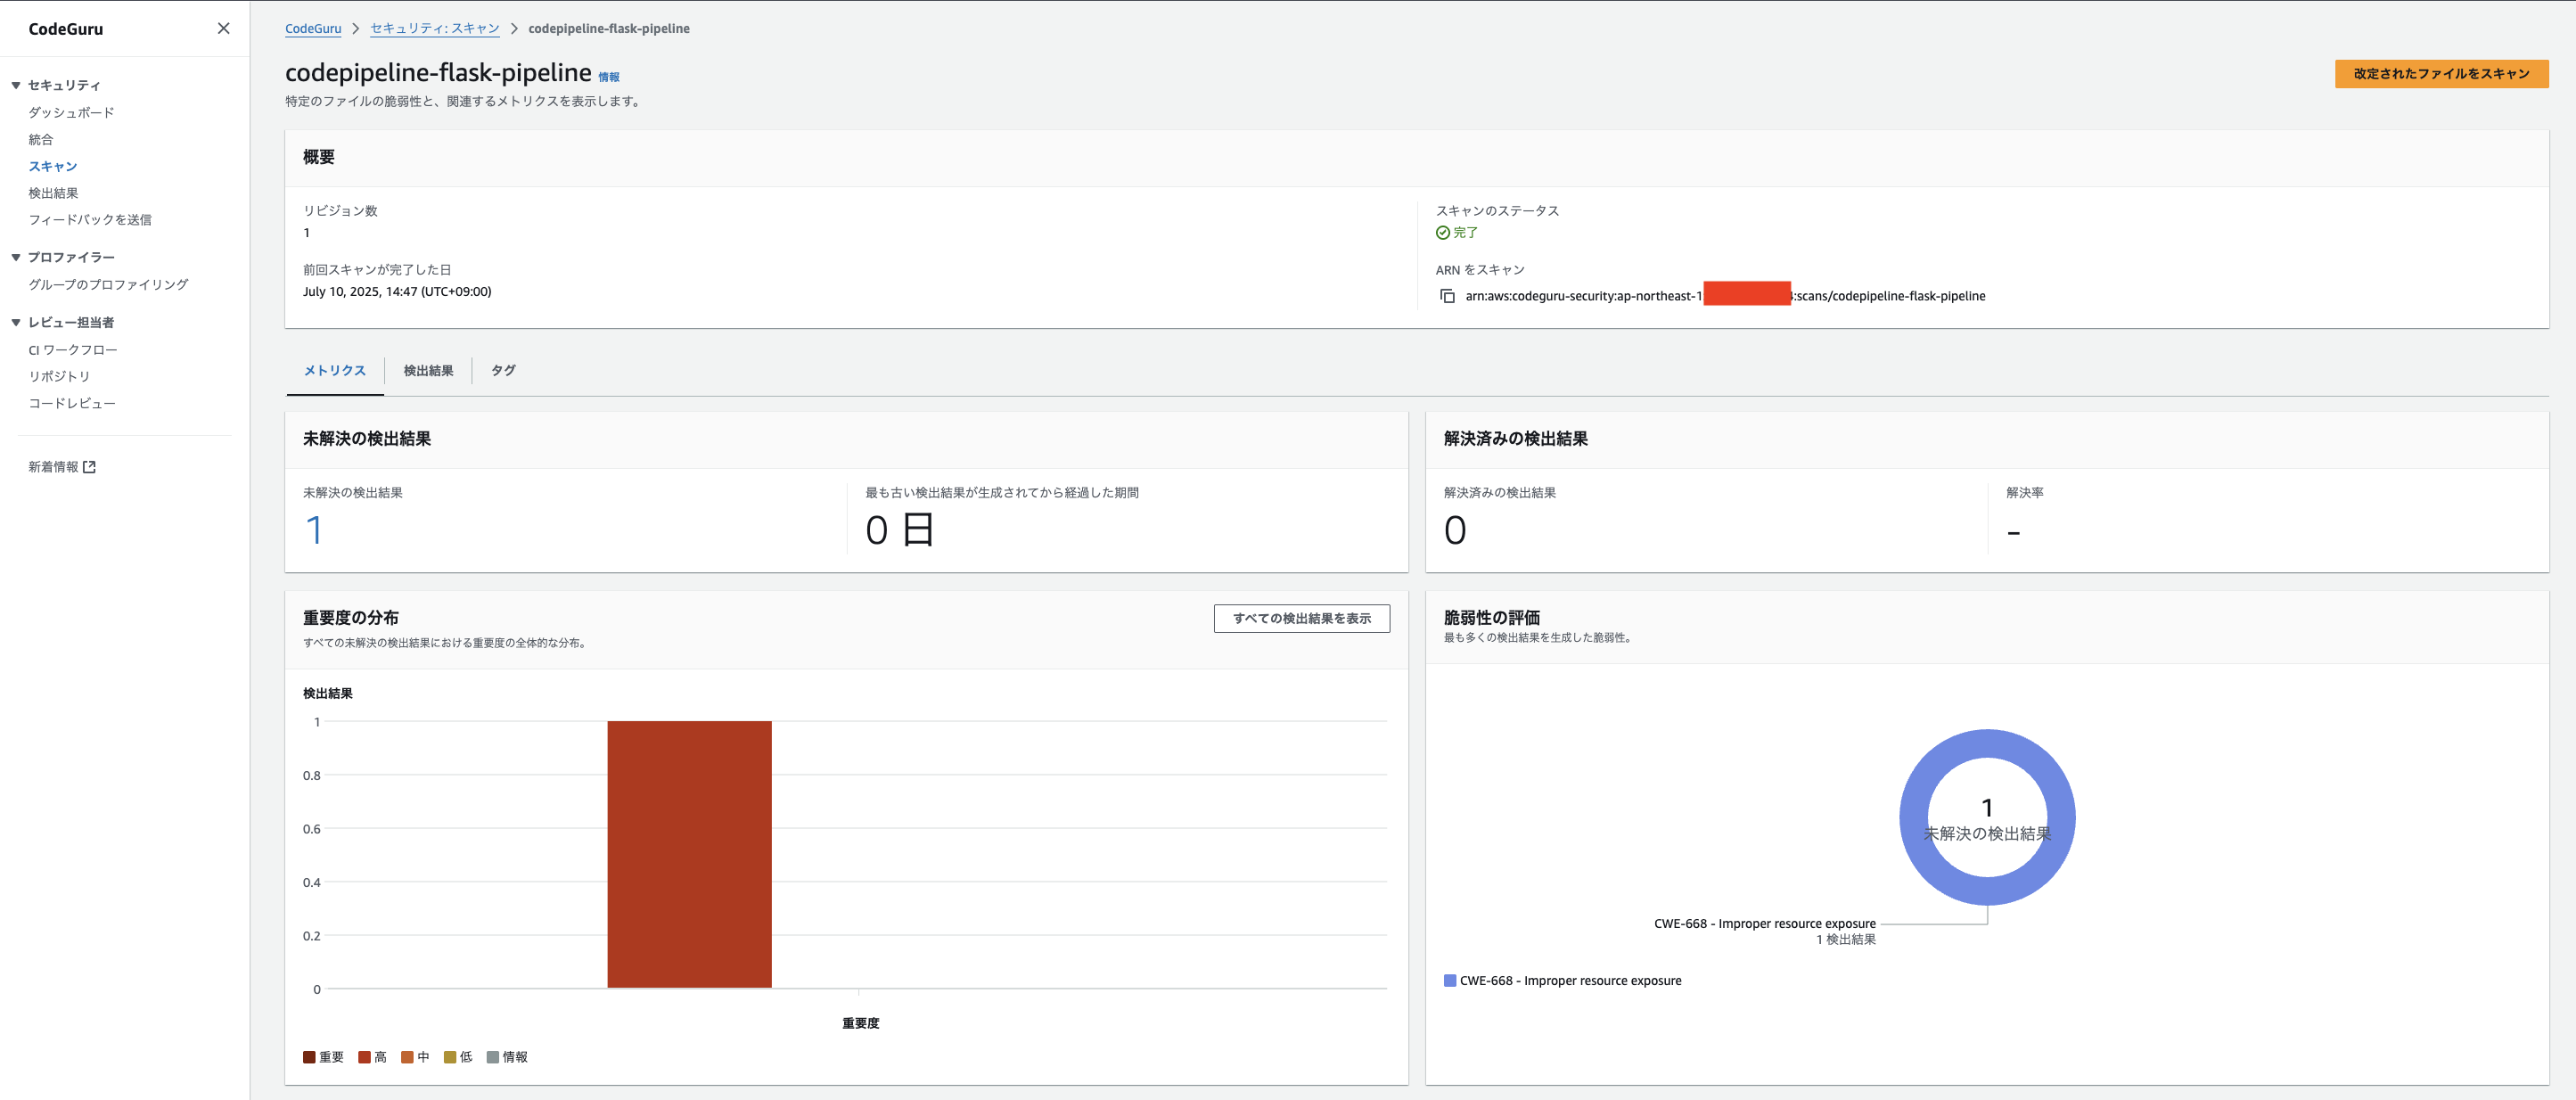Click the 改定されたファイルをスキャン button
Viewport: 2576px width, 1100px height.
(2441, 73)
